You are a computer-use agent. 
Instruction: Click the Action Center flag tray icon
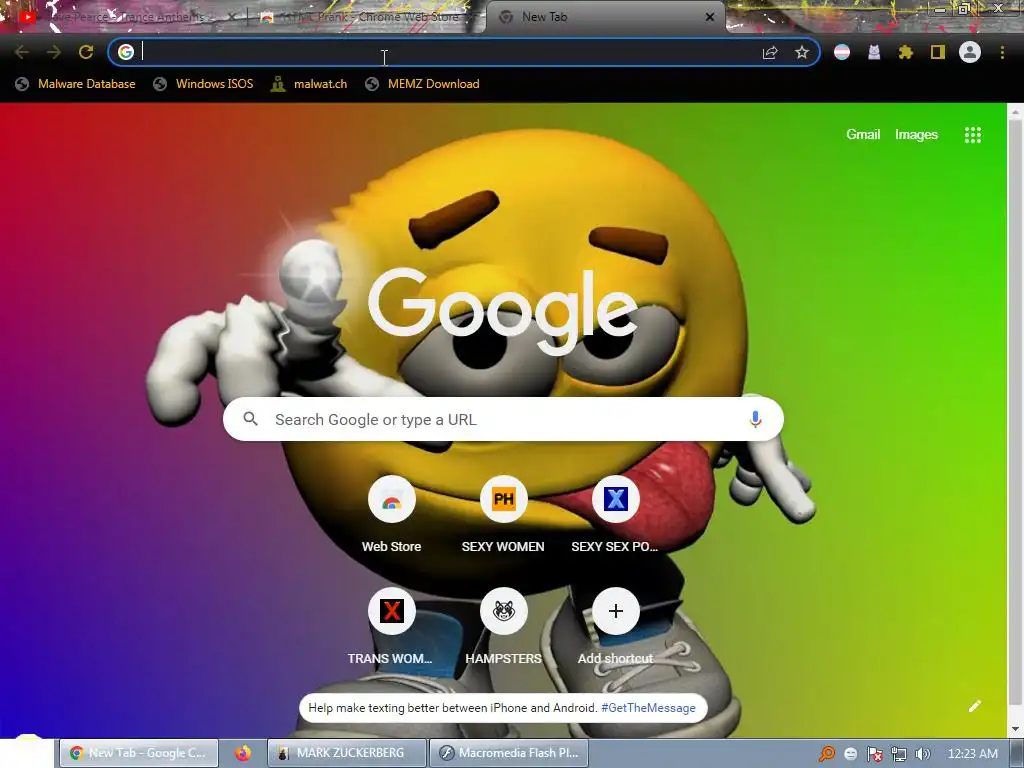pos(874,754)
